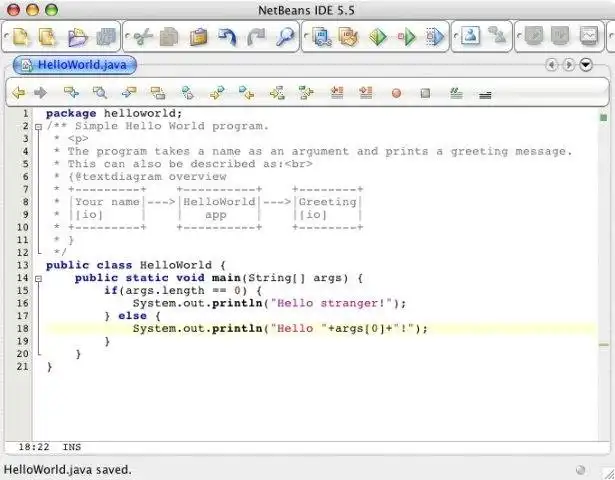Click the green diamond Run Main Project icon
The image size is (615, 480).
coord(378,37)
